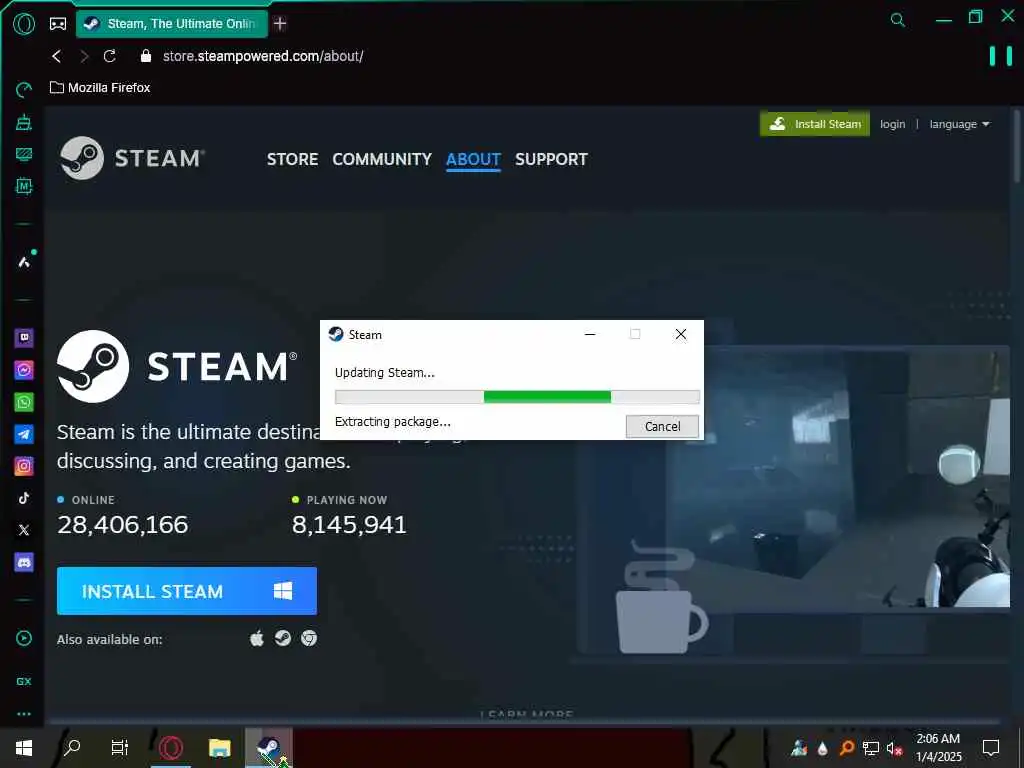
Task: Click the PLAYING NOW count 8,145,941
Action: tap(349, 524)
